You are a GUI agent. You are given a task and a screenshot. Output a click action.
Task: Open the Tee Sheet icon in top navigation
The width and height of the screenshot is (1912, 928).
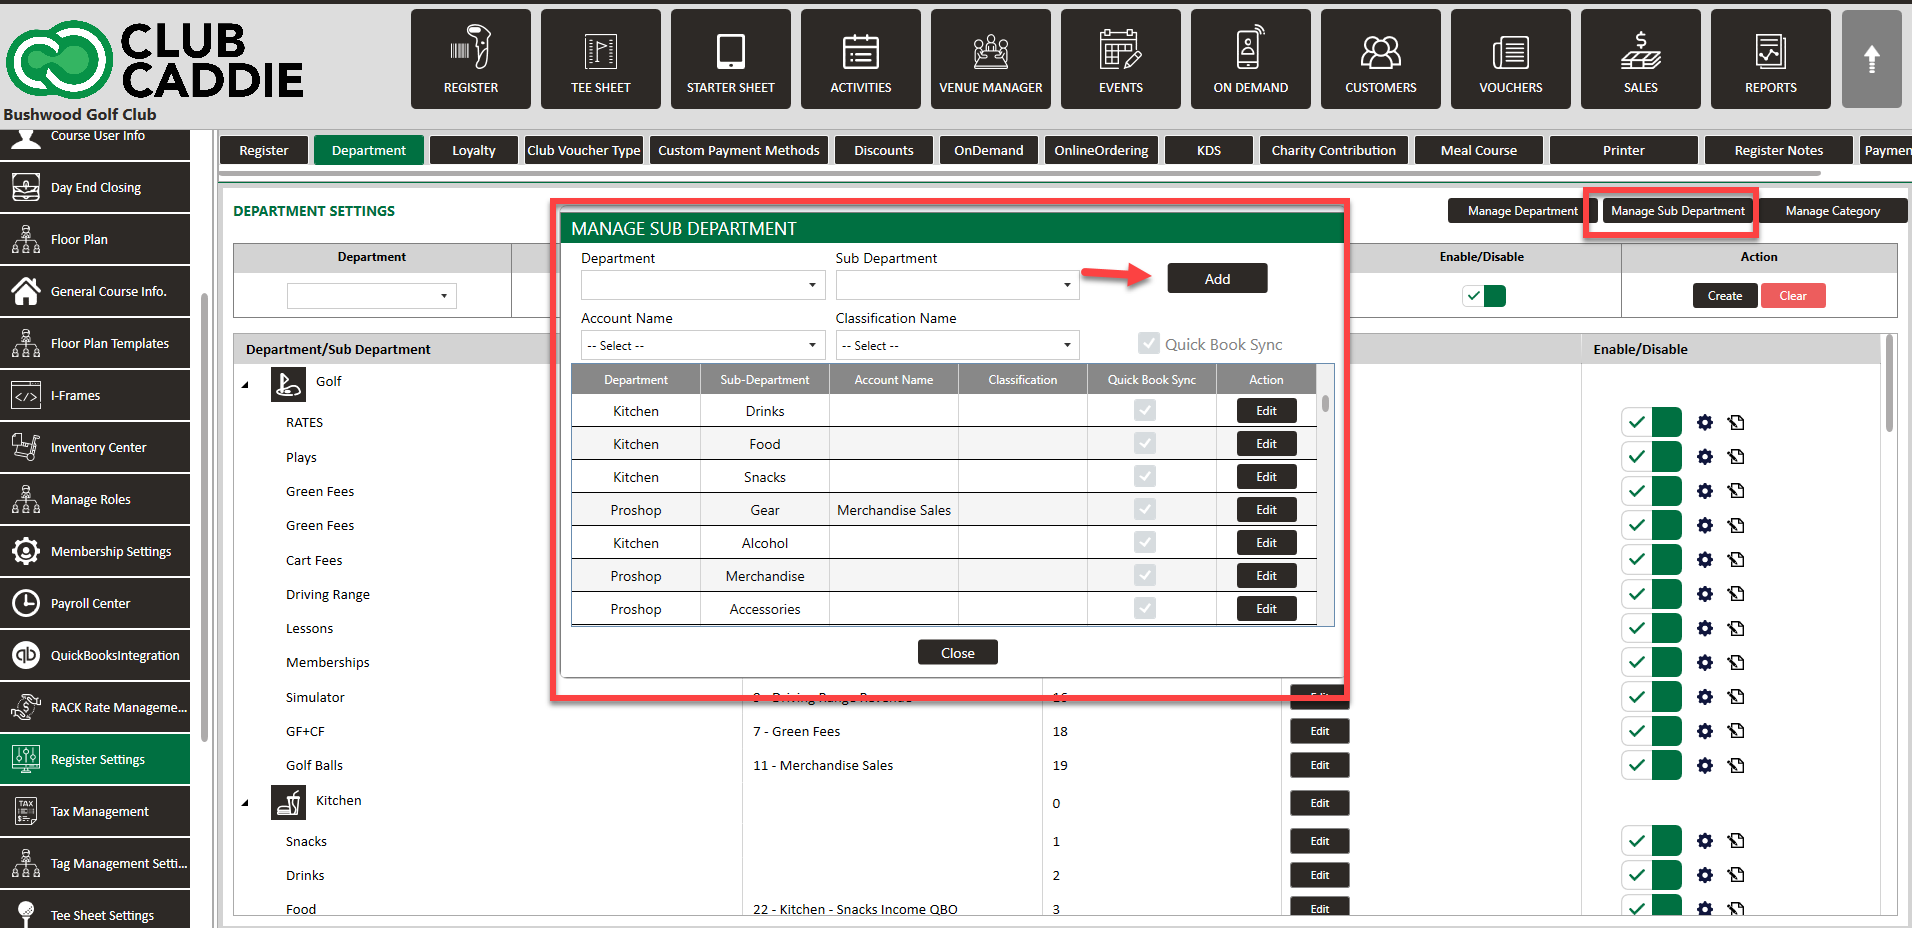600,59
